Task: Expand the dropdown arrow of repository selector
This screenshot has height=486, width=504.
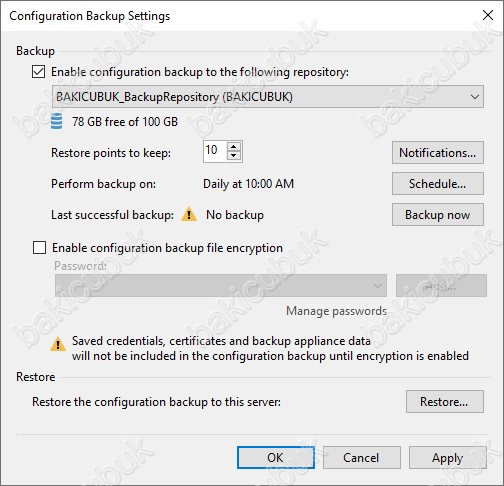Action: [475, 97]
